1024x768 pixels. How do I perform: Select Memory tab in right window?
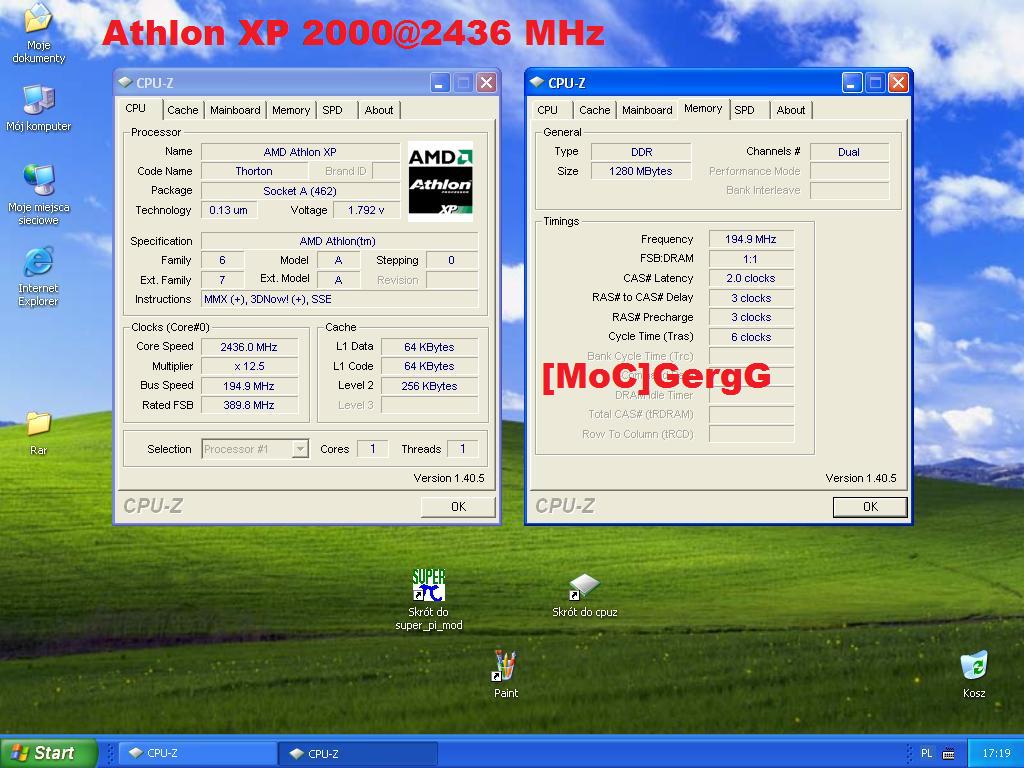703,108
